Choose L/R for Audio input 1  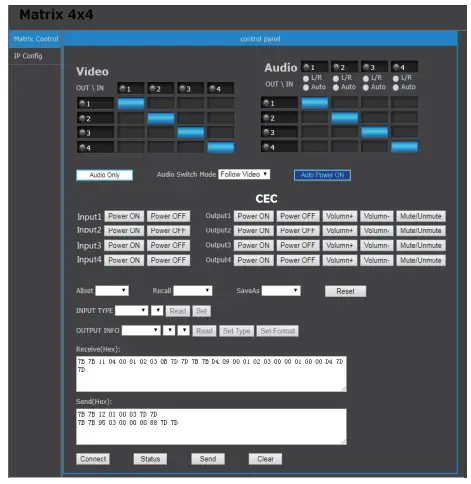(x=306, y=79)
